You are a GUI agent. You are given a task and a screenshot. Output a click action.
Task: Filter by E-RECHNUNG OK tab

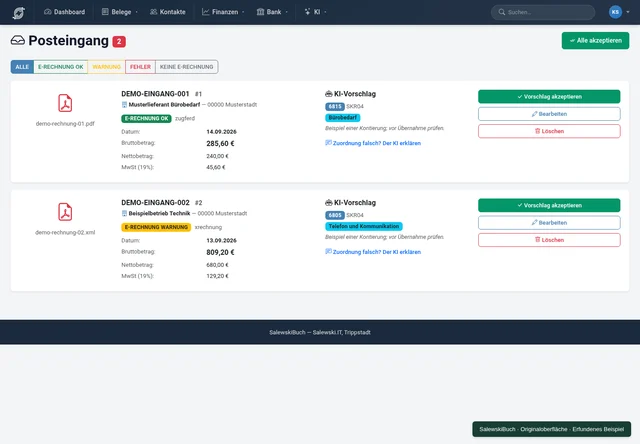pos(60,67)
